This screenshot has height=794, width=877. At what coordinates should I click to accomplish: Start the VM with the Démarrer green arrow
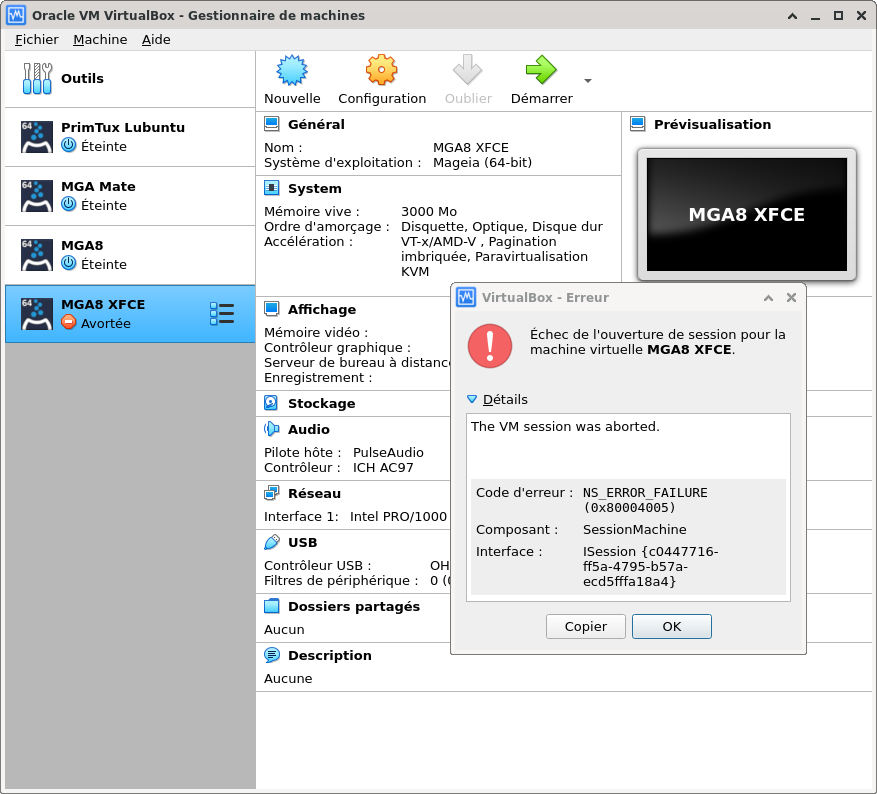541,70
